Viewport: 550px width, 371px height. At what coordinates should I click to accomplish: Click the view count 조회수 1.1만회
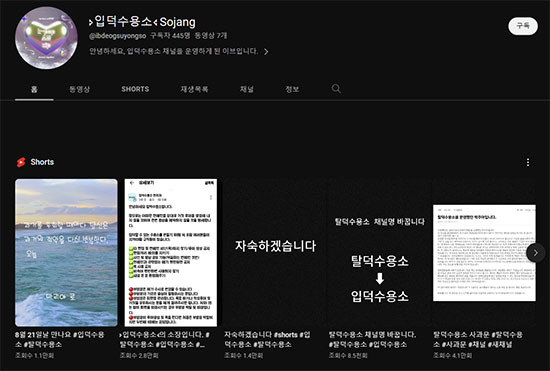tap(34, 356)
